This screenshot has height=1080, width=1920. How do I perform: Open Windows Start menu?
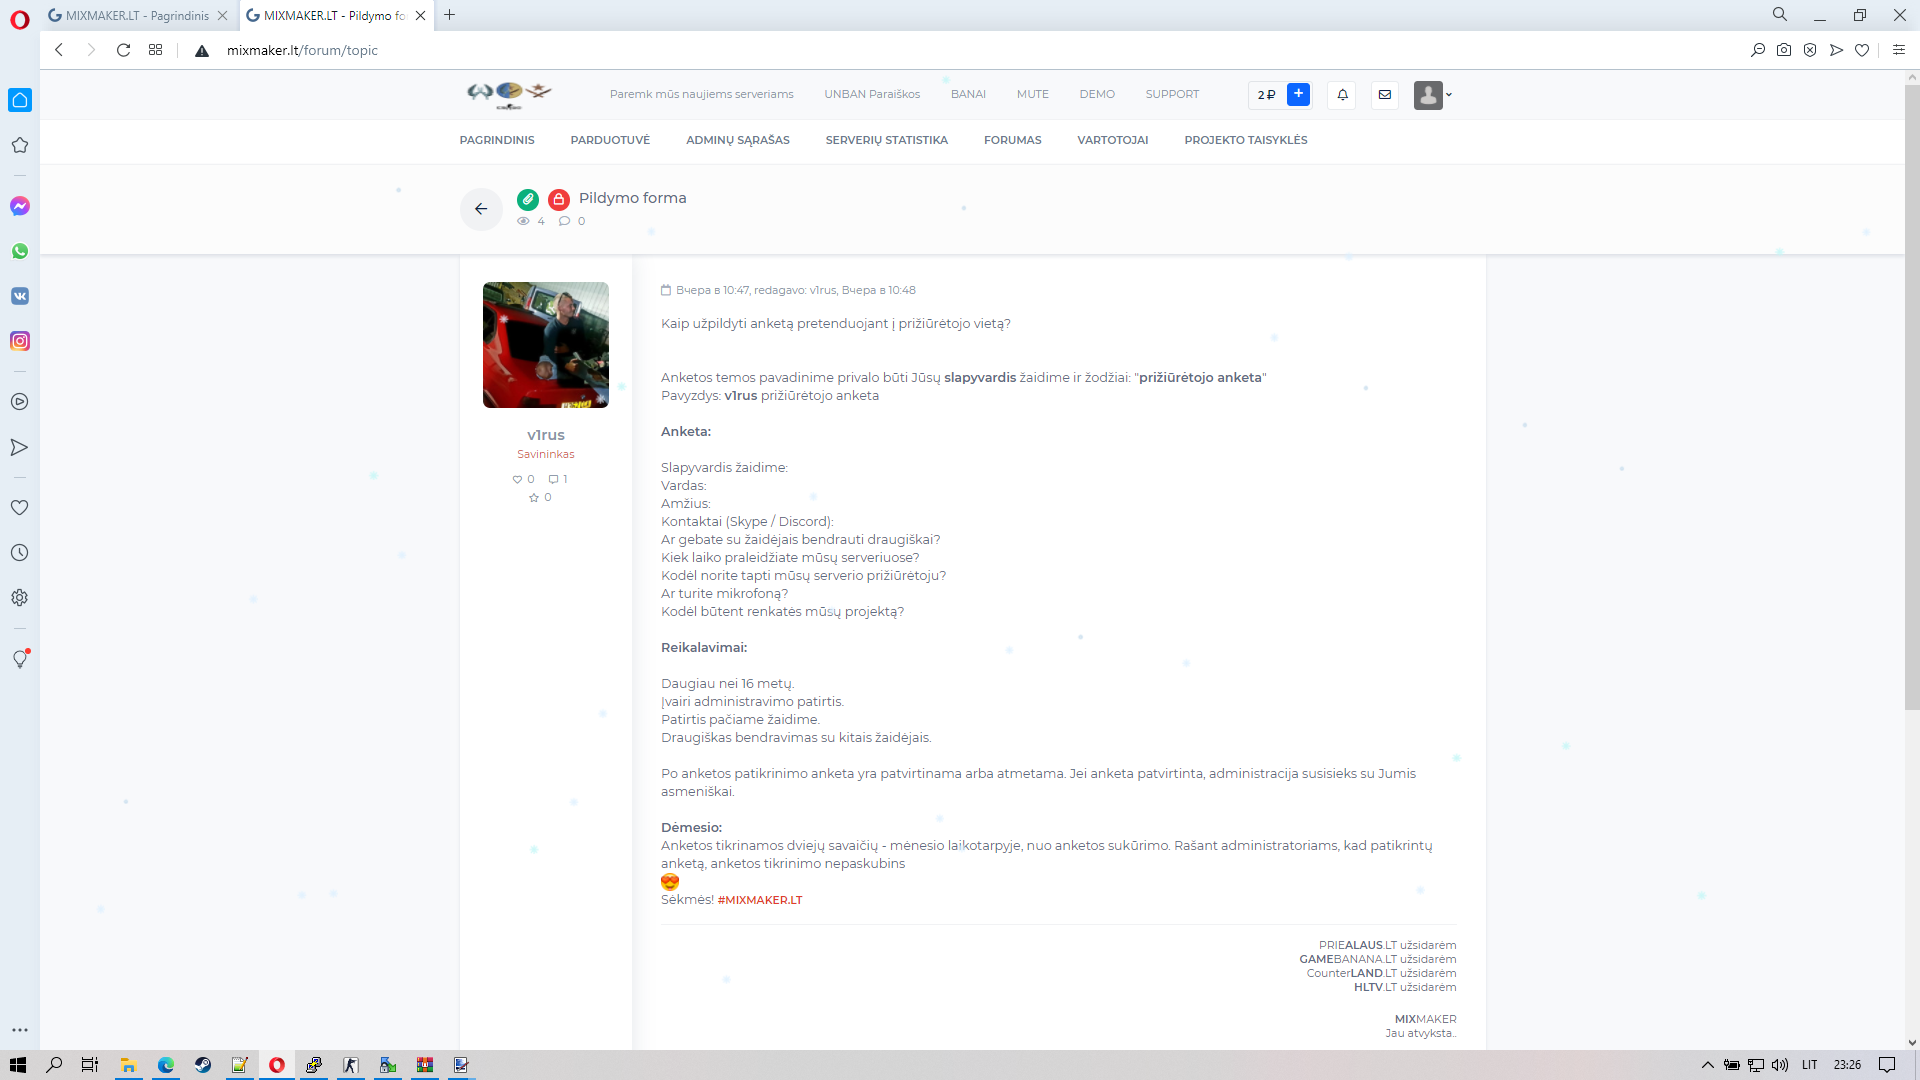pyautogui.click(x=18, y=1065)
